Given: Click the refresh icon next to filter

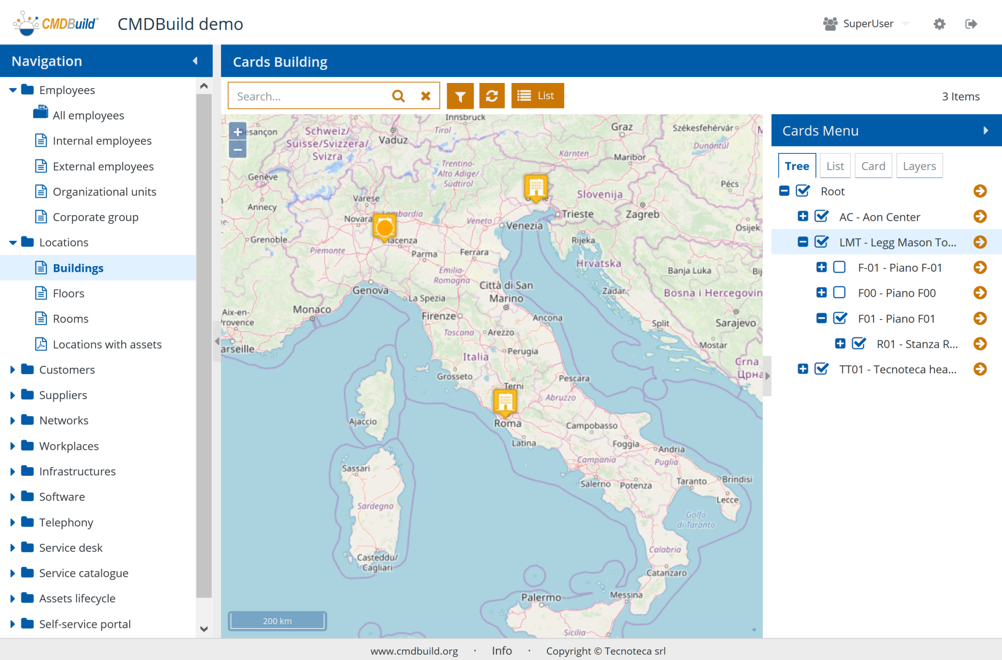Looking at the screenshot, I should [491, 96].
